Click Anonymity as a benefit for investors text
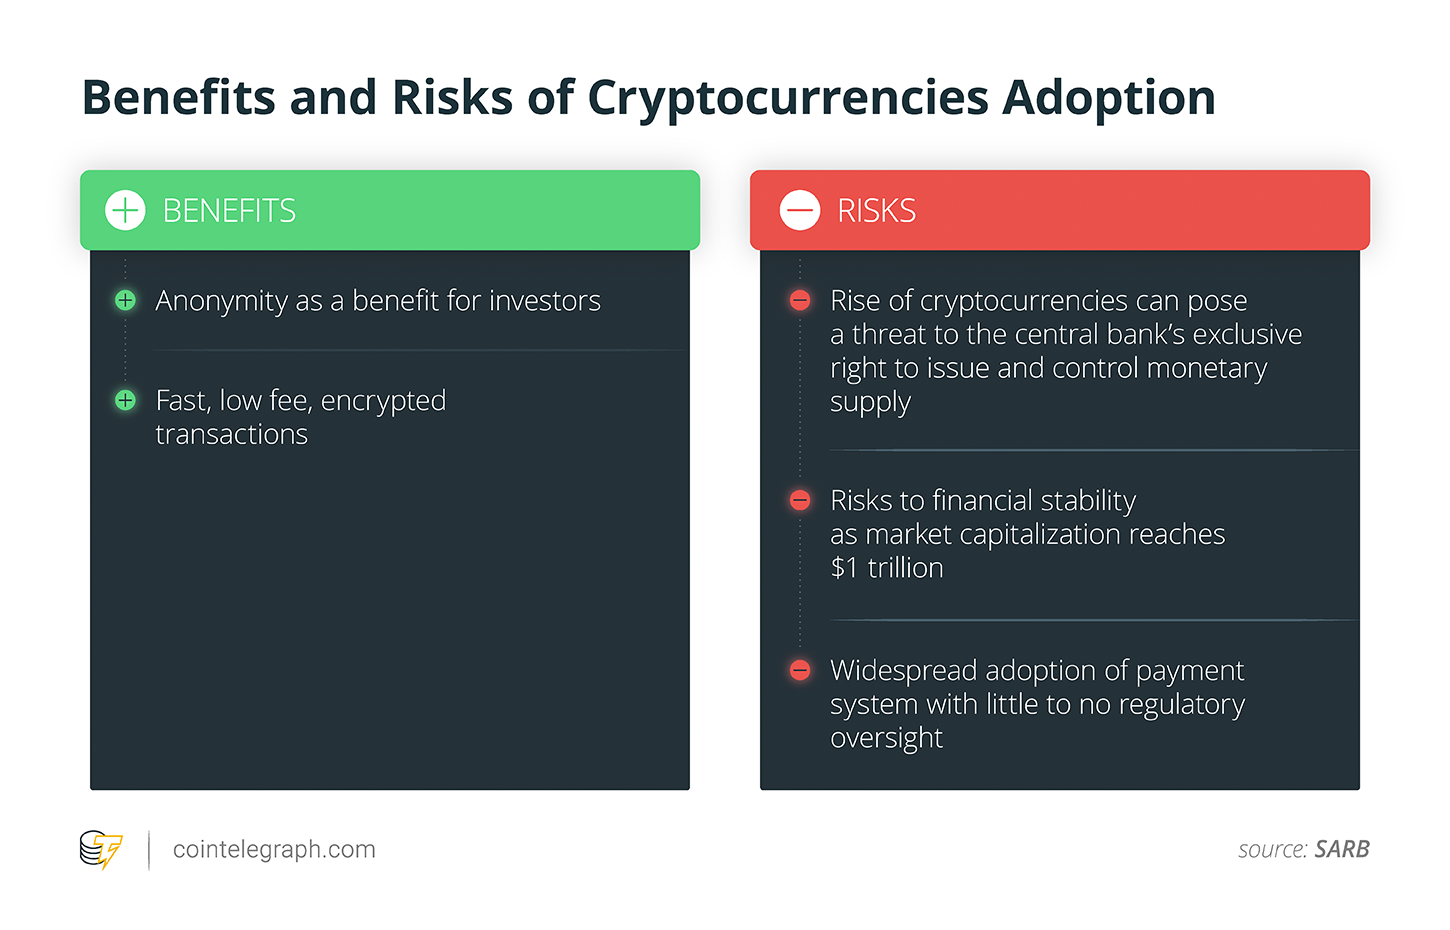Viewport: 1450px width, 930px height. tap(378, 301)
